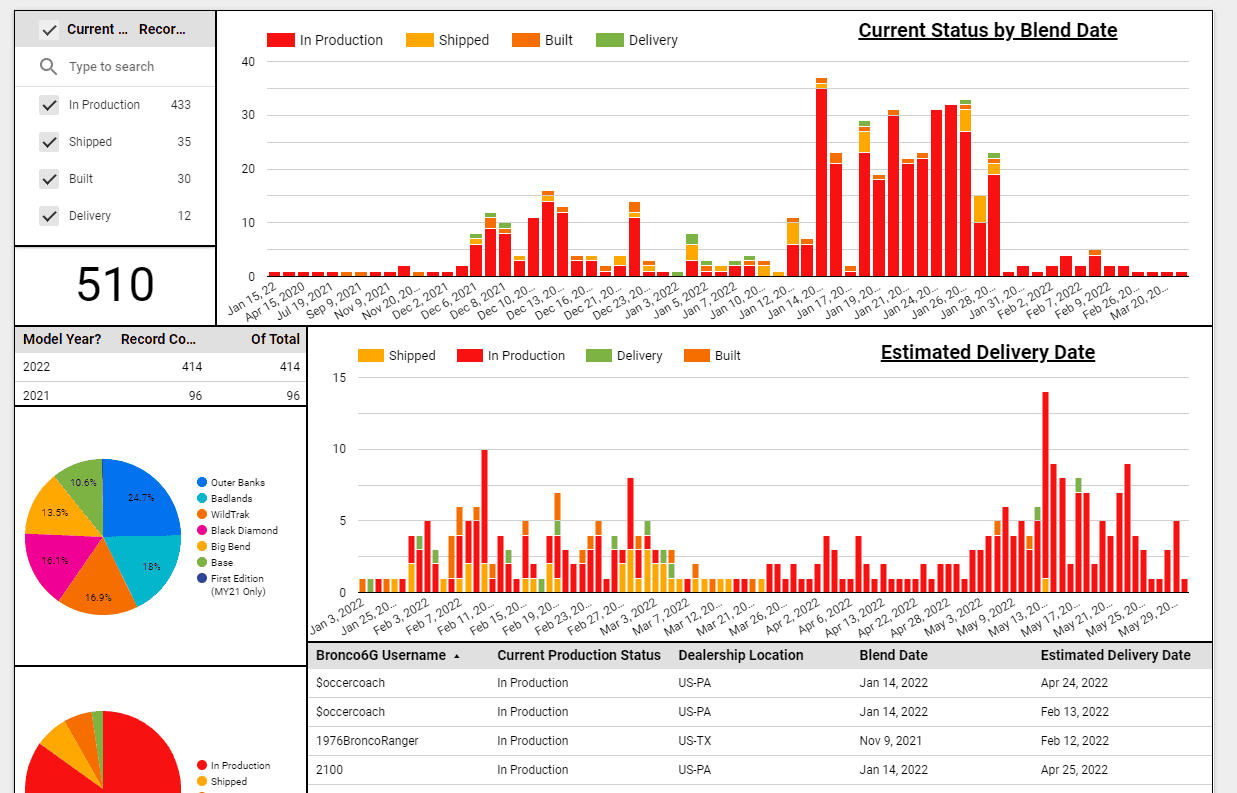Viewport: 1237px width, 793px height.
Task: Click the teal 18% pie slice
Action: [150, 565]
